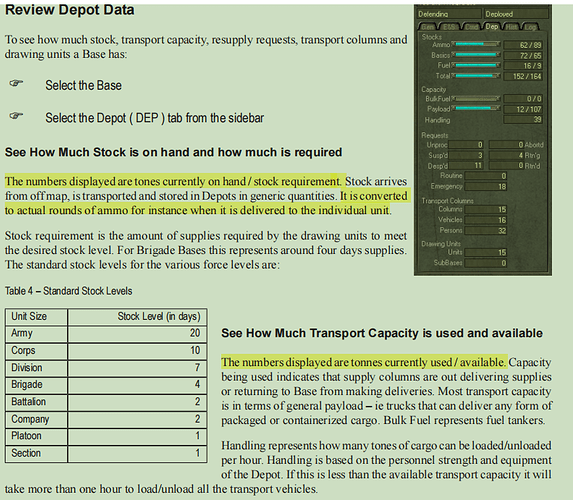Click the Corps row in the table

point(106,351)
